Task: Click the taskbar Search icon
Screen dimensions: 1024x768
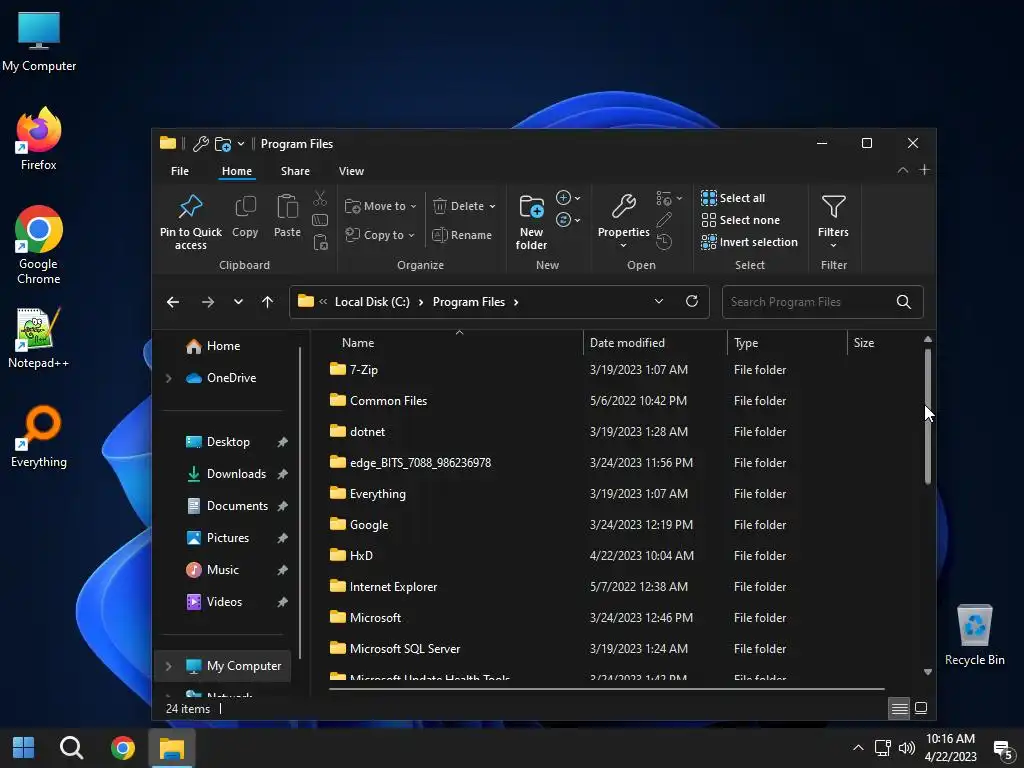Action: click(71, 748)
